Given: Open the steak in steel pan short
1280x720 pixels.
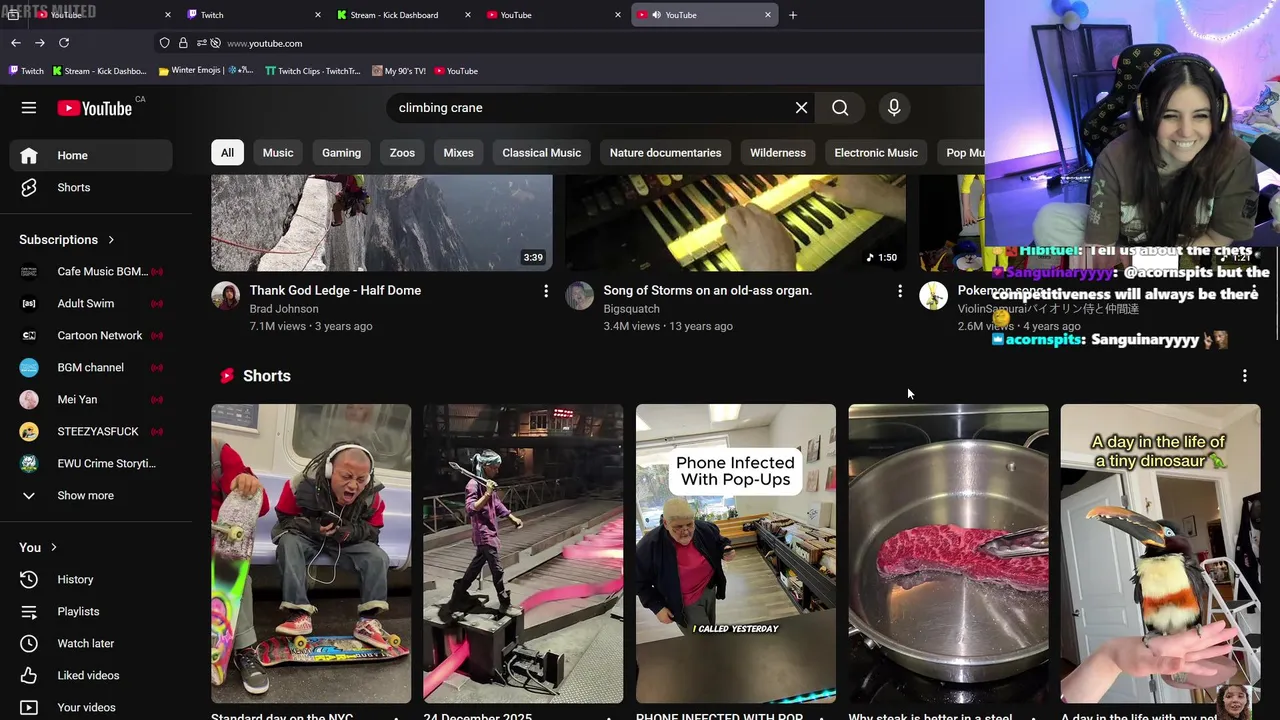Looking at the screenshot, I should coord(949,554).
